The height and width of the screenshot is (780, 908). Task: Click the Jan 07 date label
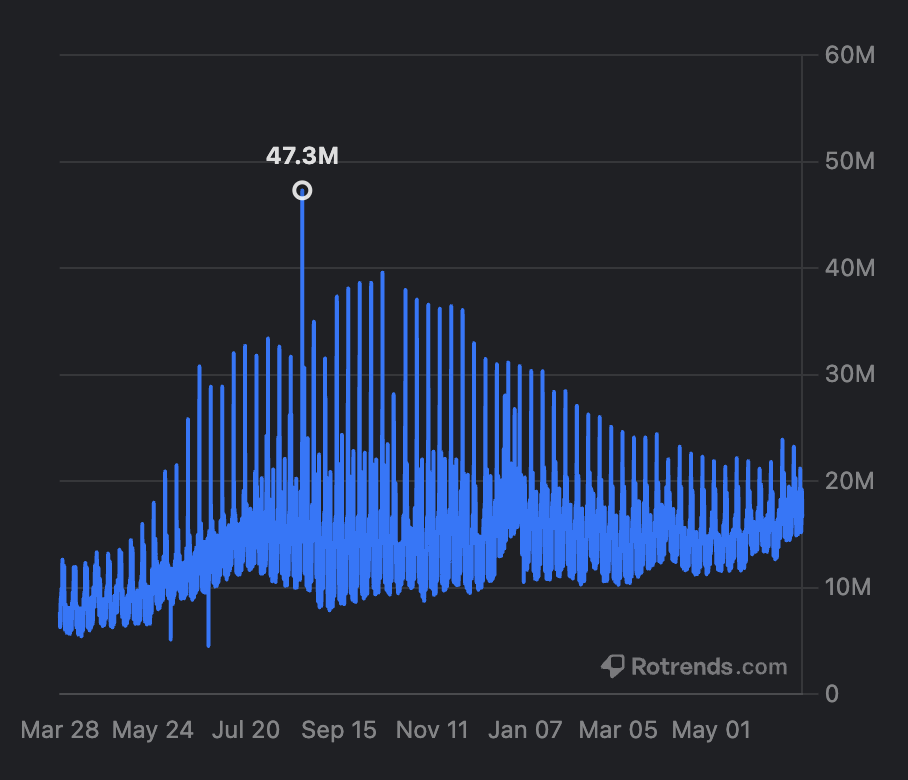pos(525,730)
